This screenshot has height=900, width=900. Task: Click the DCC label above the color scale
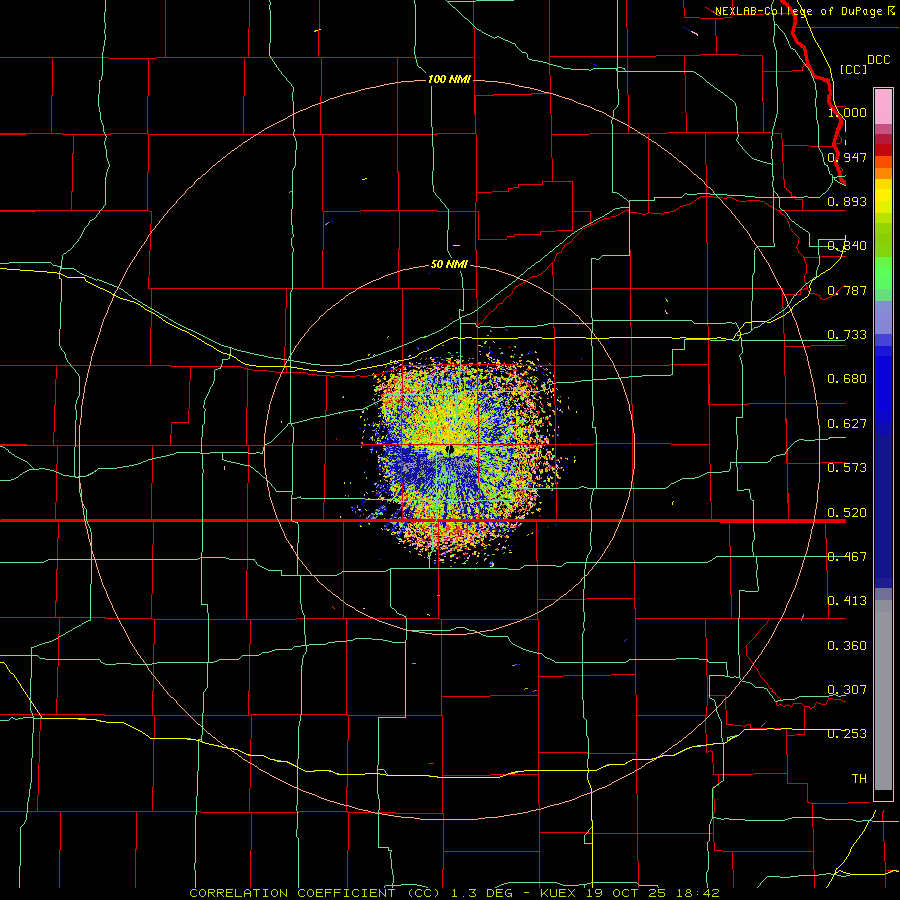point(878,60)
